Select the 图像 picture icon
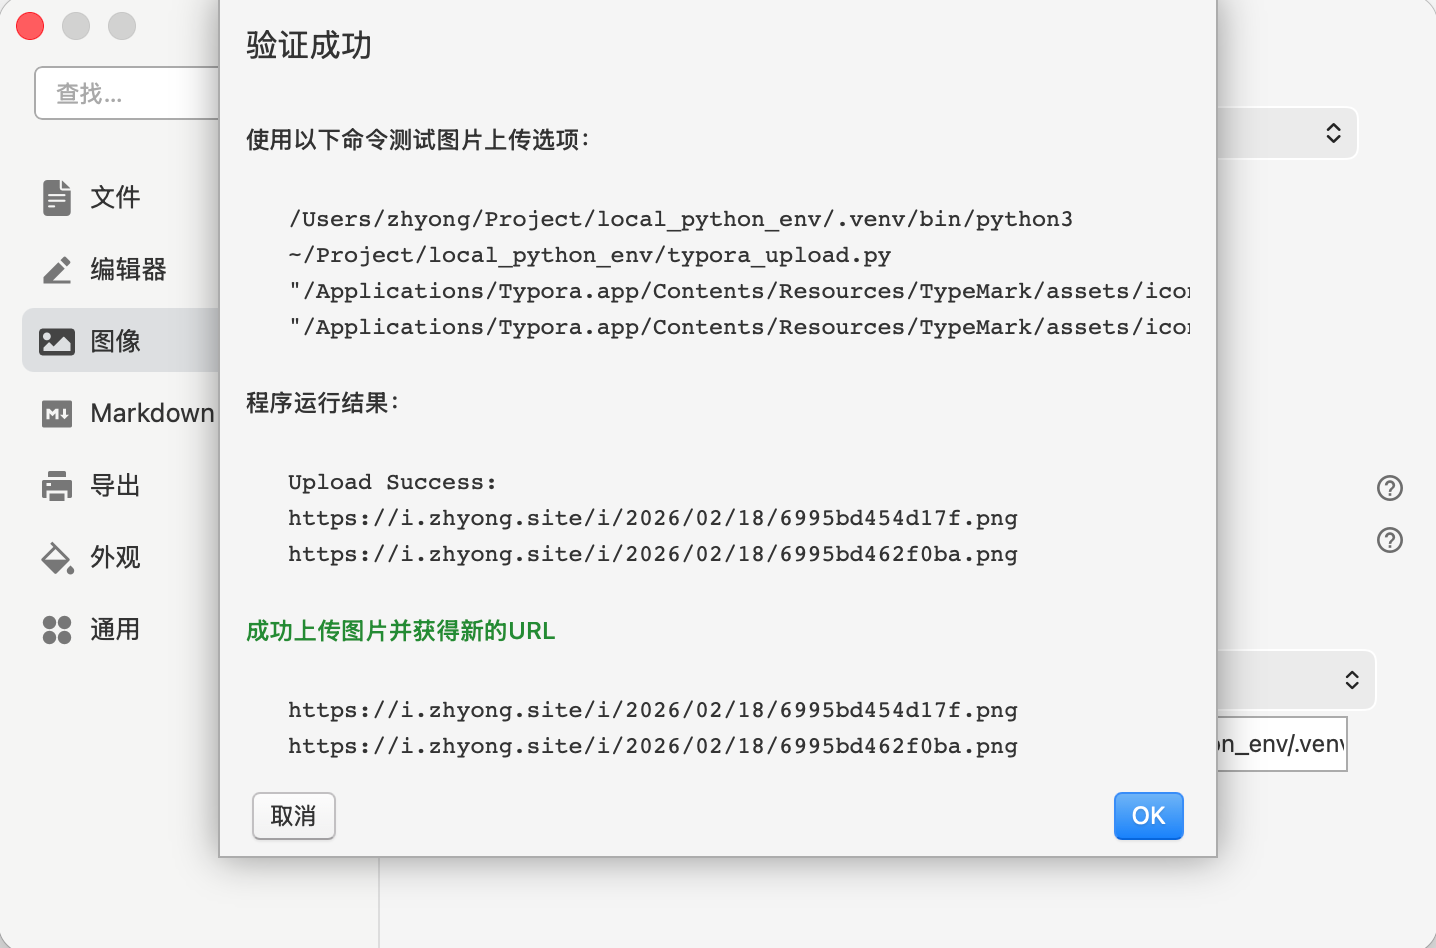1436x948 pixels. (x=57, y=342)
